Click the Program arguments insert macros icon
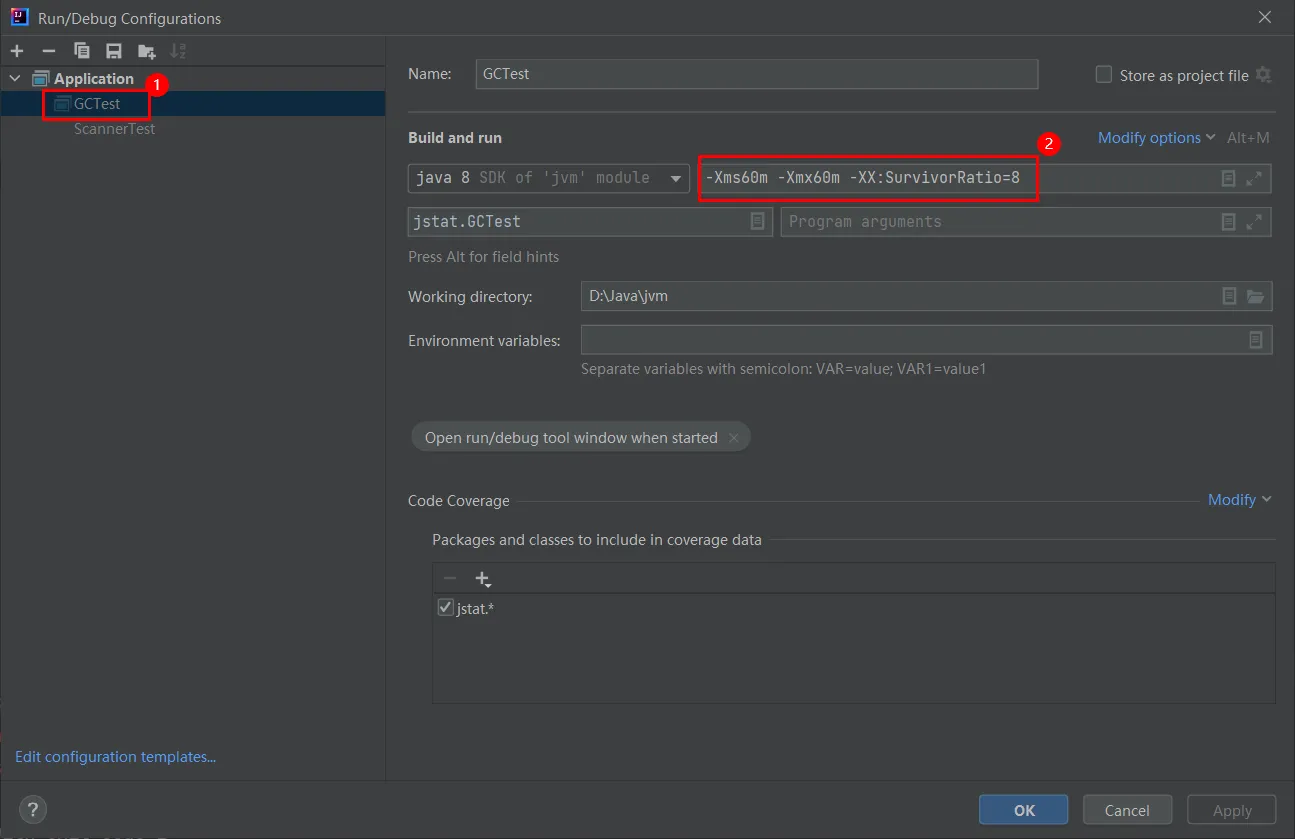The image size is (1295, 839). [1229, 222]
